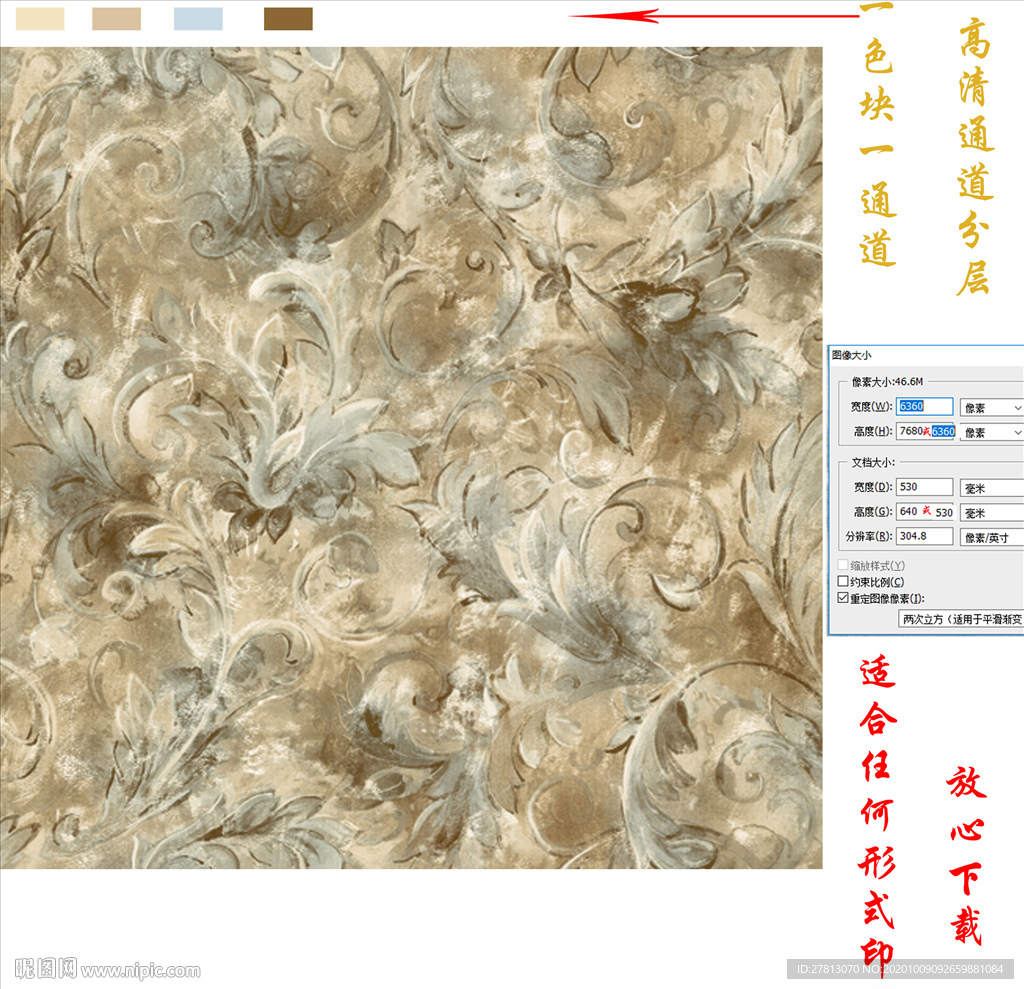Pick the dark brown color swatch

pos(288,19)
